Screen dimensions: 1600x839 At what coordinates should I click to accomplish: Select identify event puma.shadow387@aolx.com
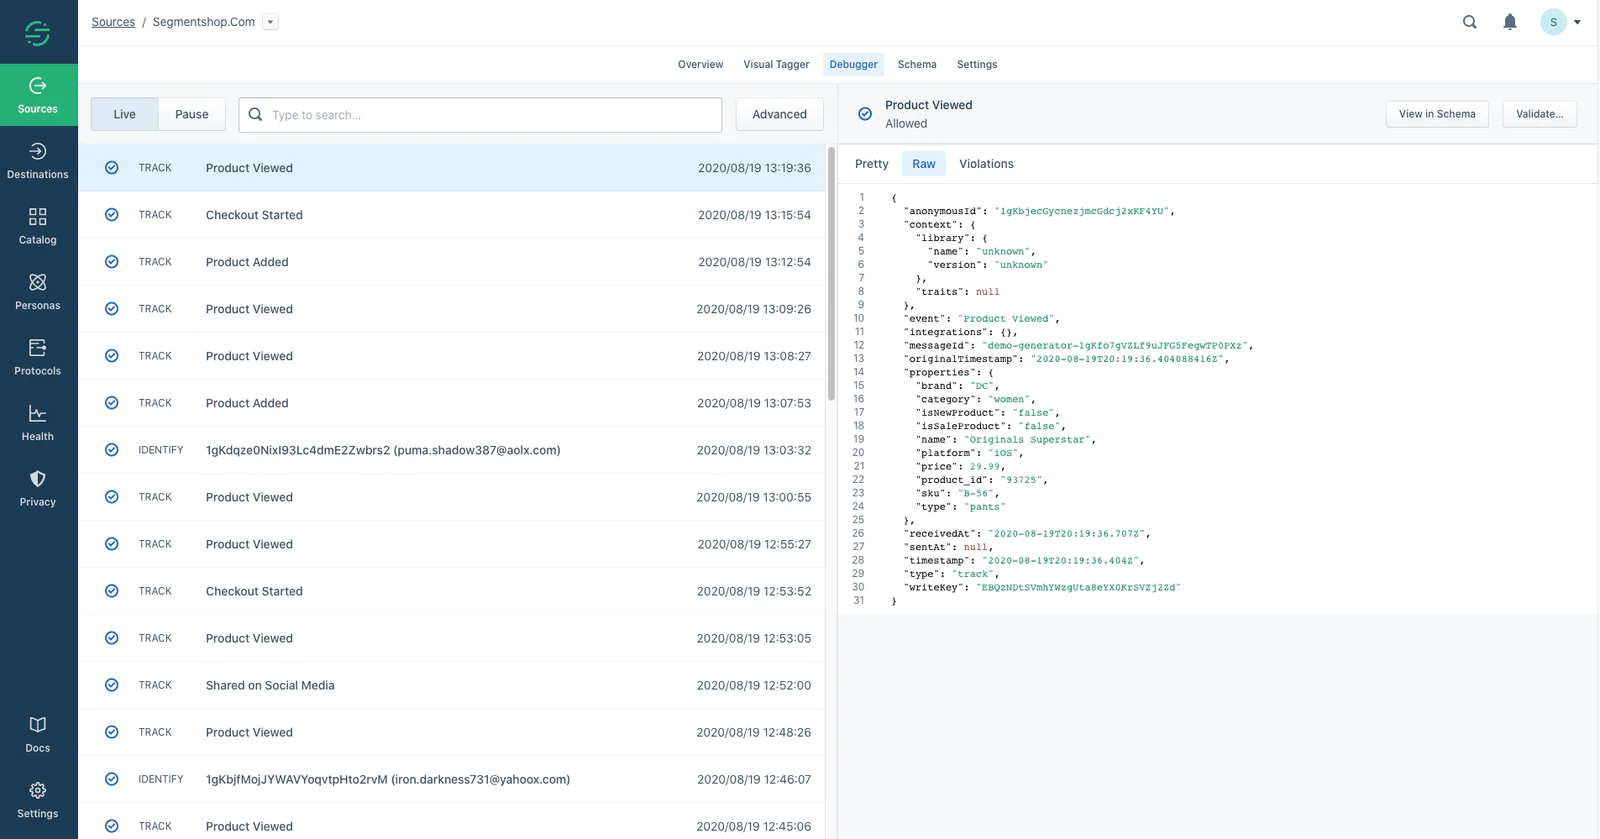coord(452,450)
